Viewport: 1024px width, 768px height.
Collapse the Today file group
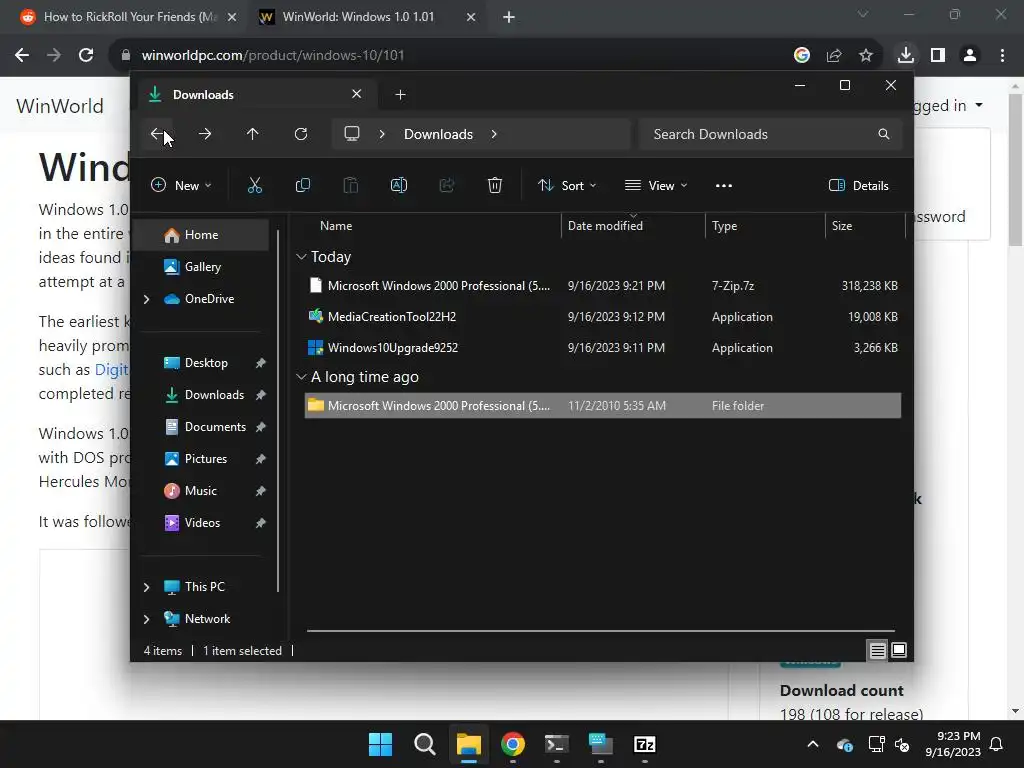[x=301, y=257]
